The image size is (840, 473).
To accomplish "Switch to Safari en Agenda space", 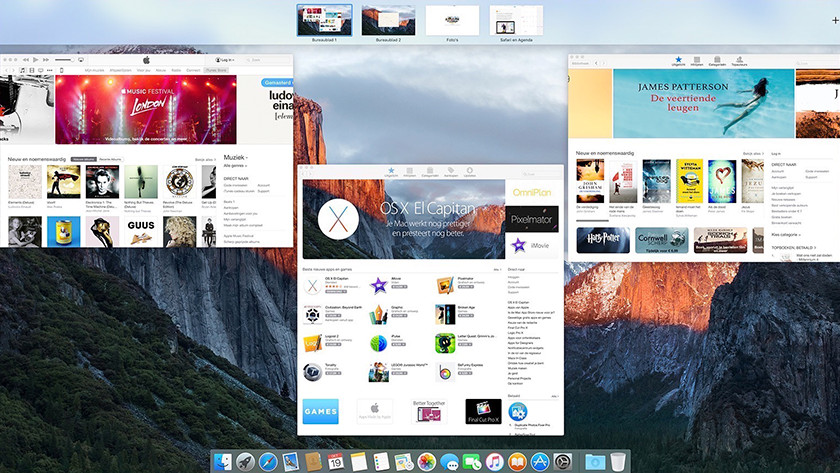I will pos(516,20).
